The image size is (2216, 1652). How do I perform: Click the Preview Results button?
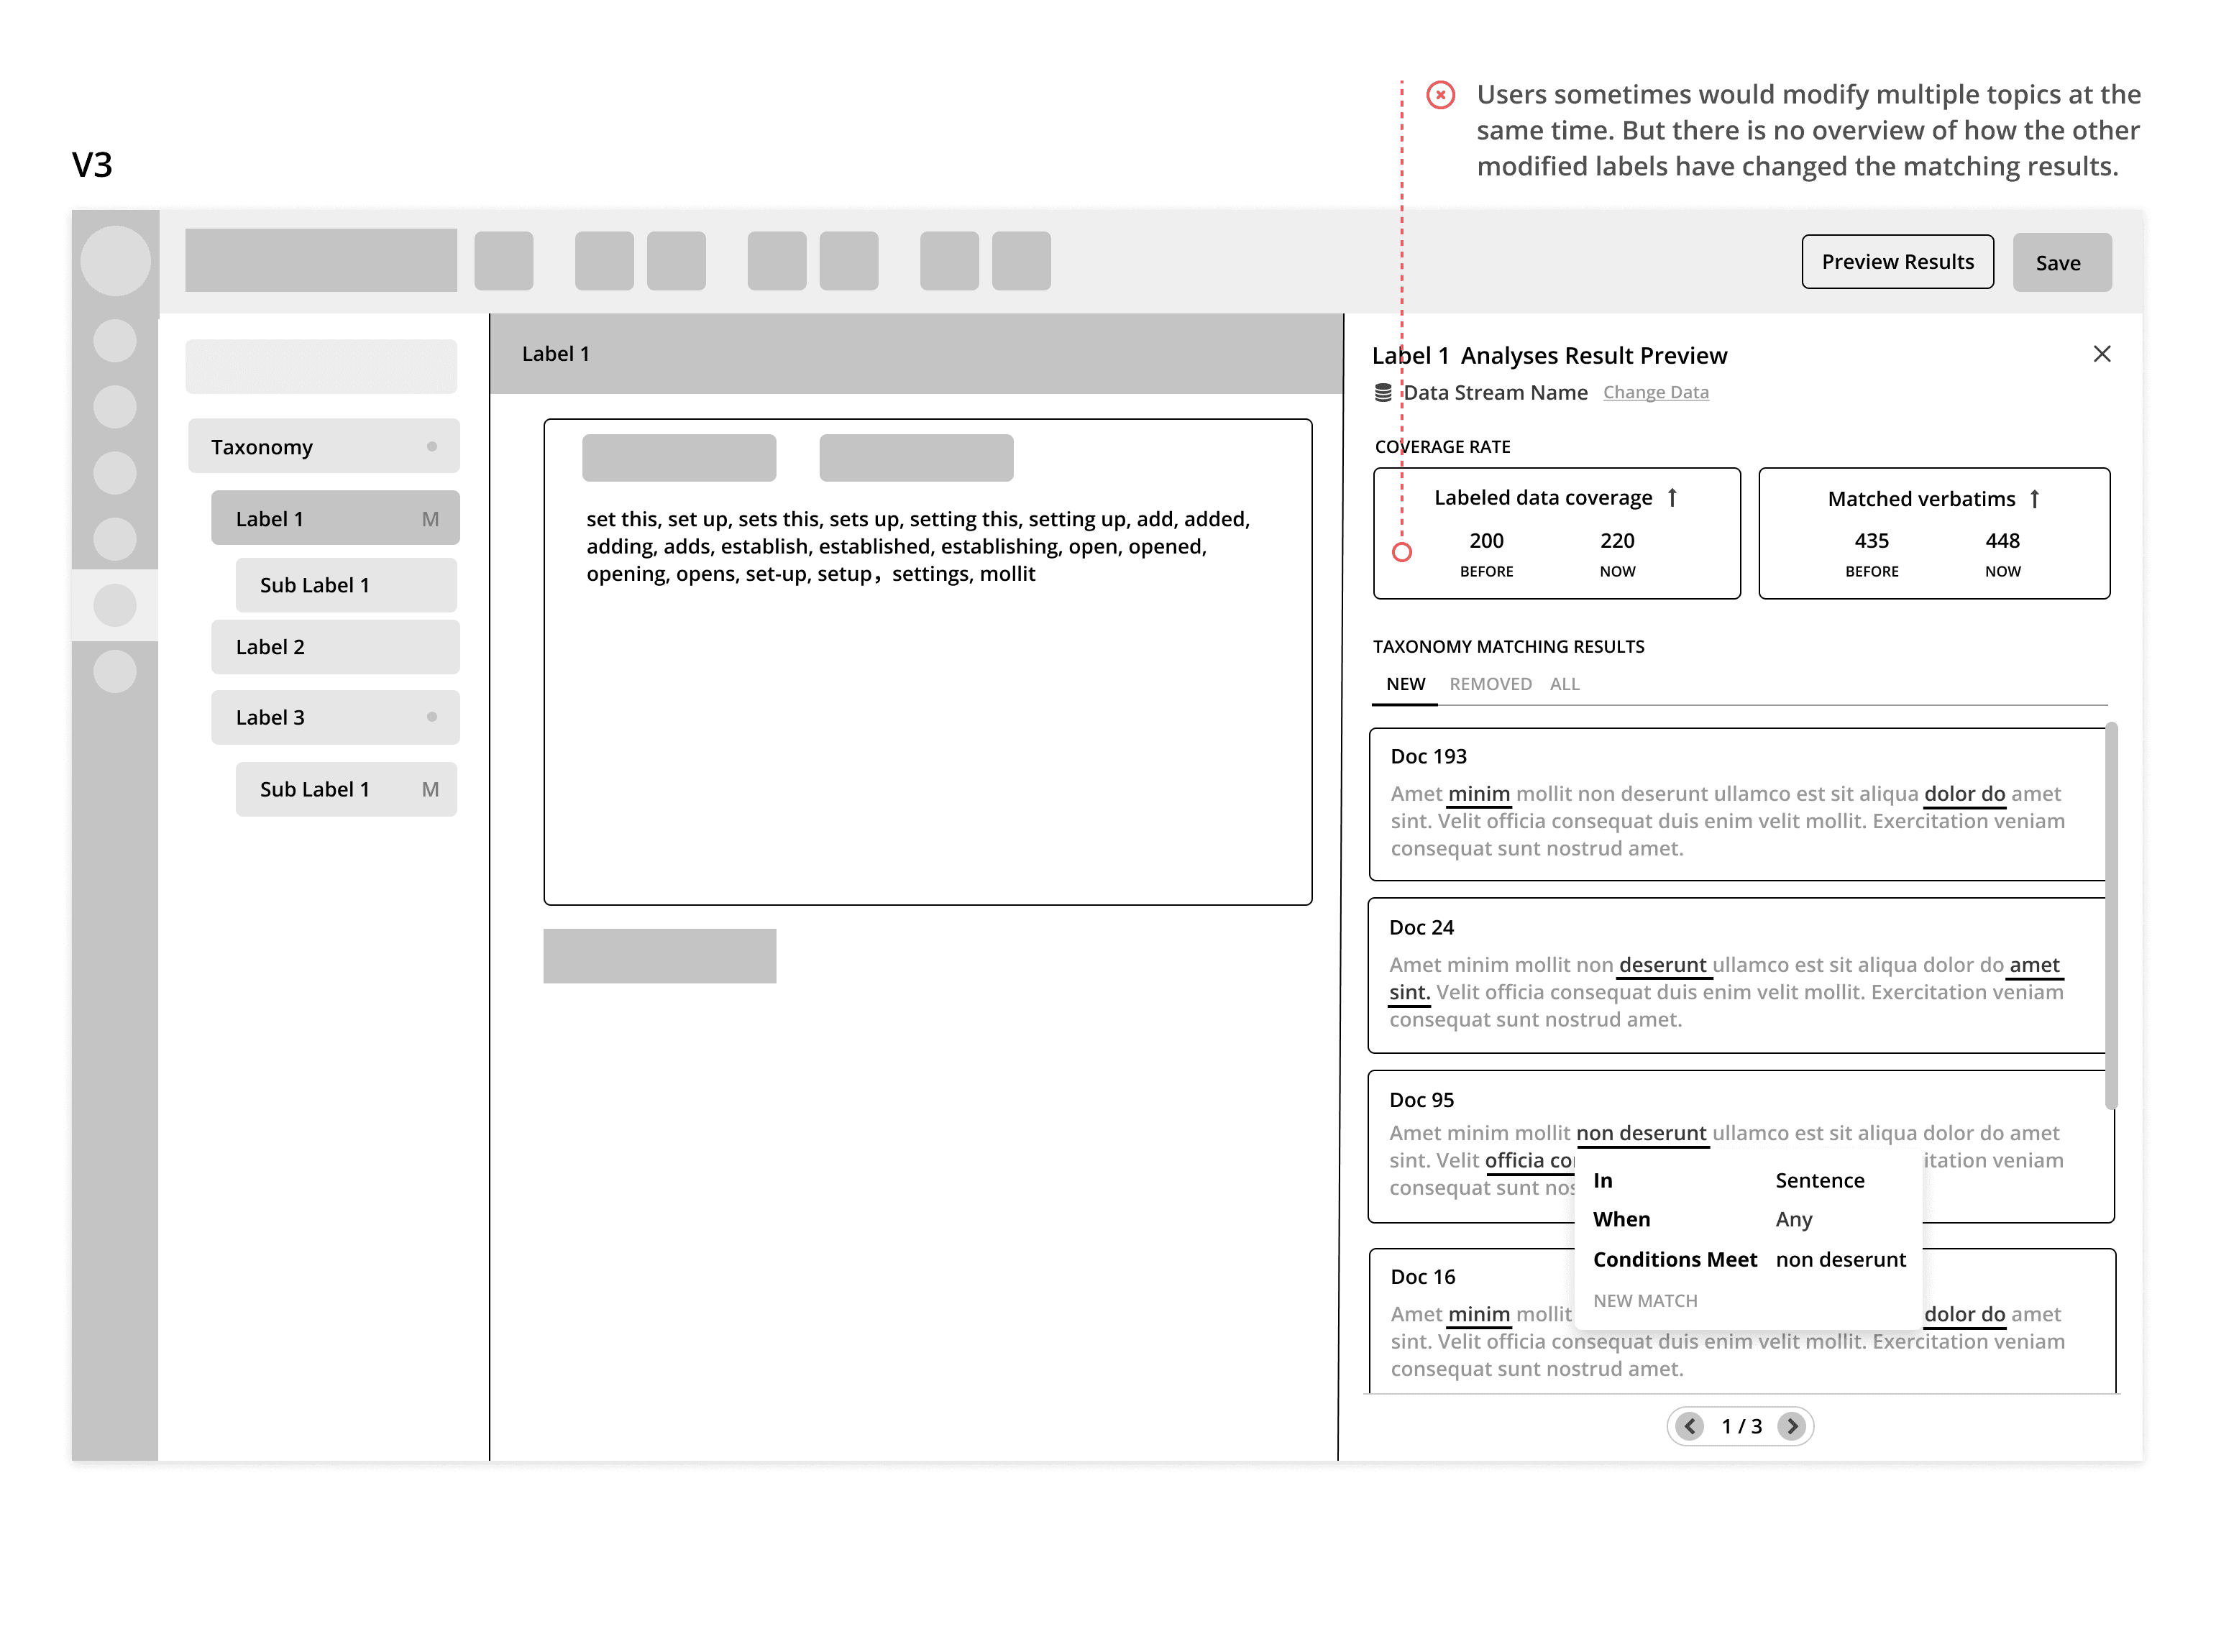(1897, 262)
